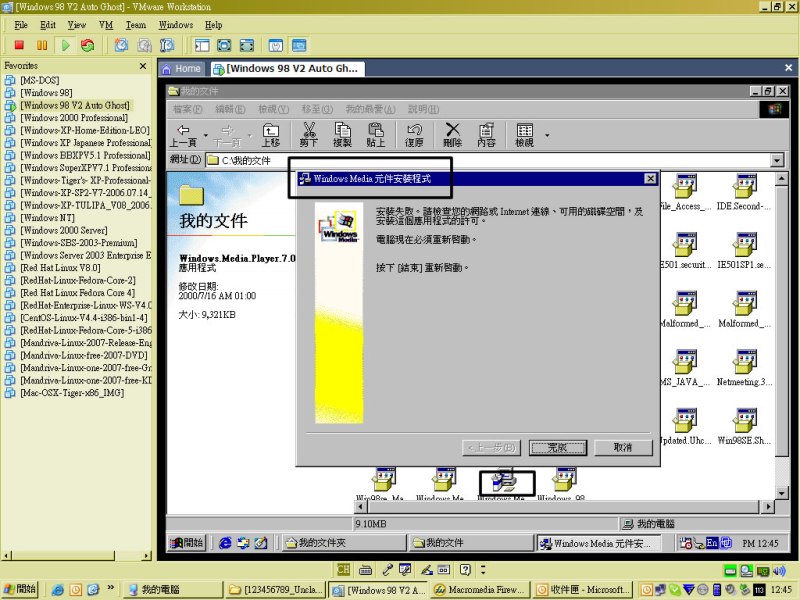Select [Windows NT] in Favorites
The height and width of the screenshot is (600, 800).
click(x=47, y=218)
